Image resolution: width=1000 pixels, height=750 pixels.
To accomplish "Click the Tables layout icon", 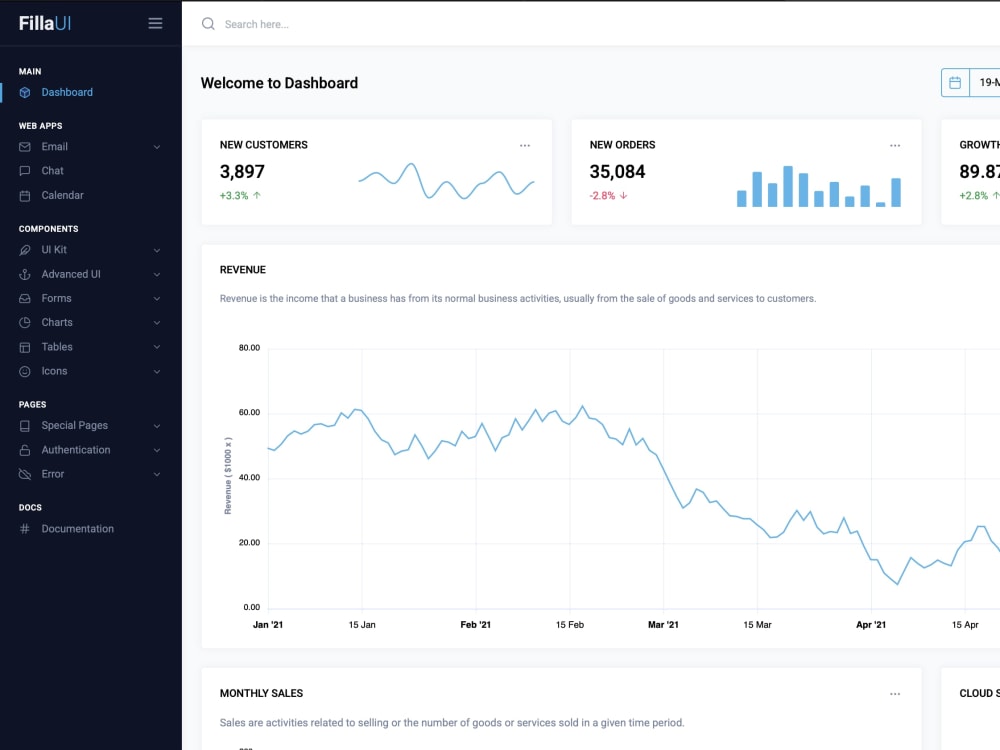I will click(25, 348).
